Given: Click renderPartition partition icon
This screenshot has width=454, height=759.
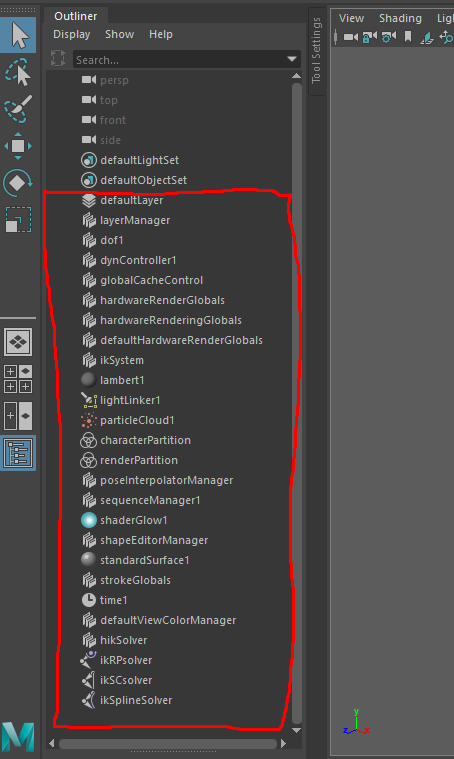Looking at the screenshot, I should click(89, 460).
